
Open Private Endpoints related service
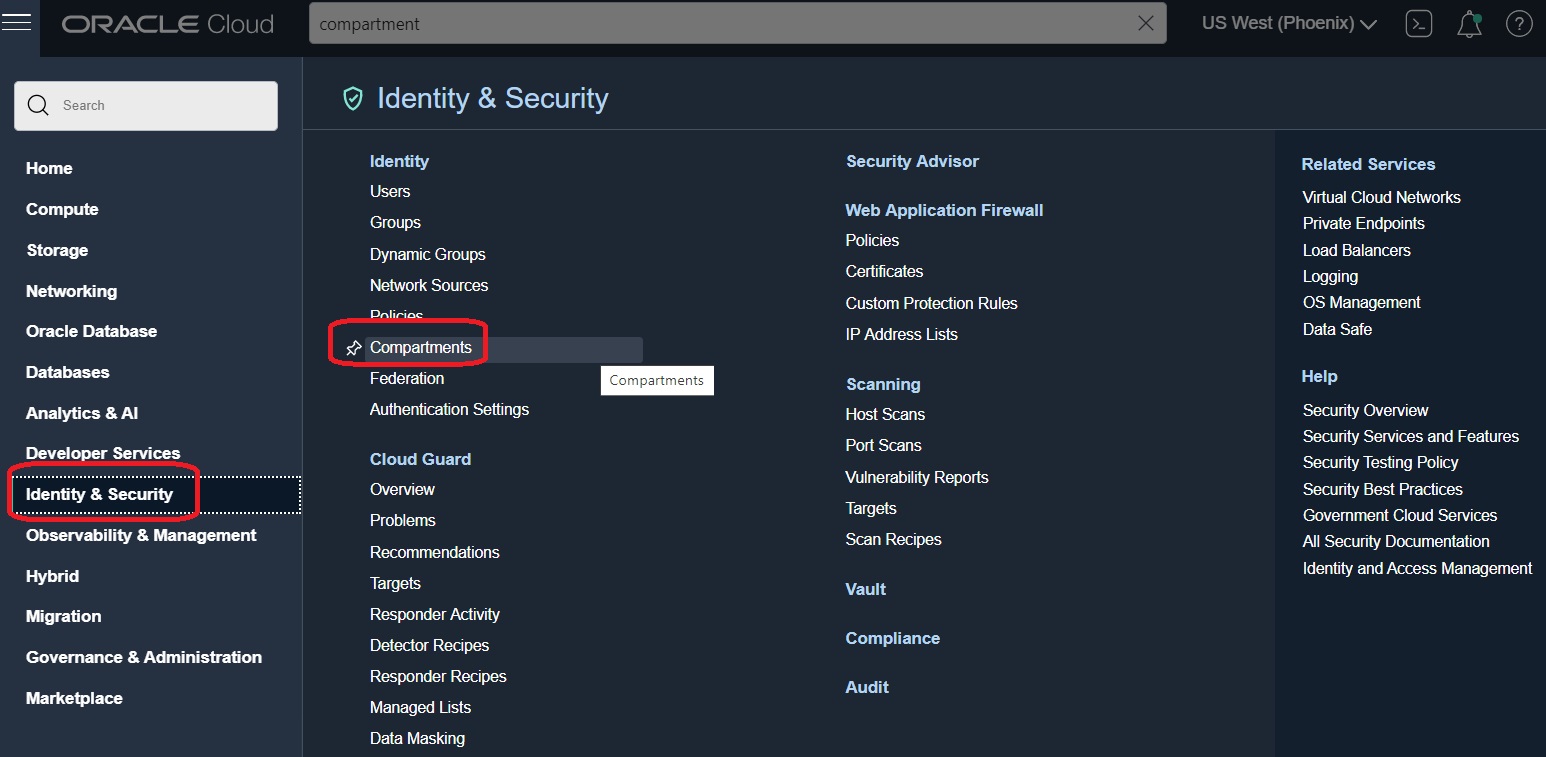pos(1363,223)
